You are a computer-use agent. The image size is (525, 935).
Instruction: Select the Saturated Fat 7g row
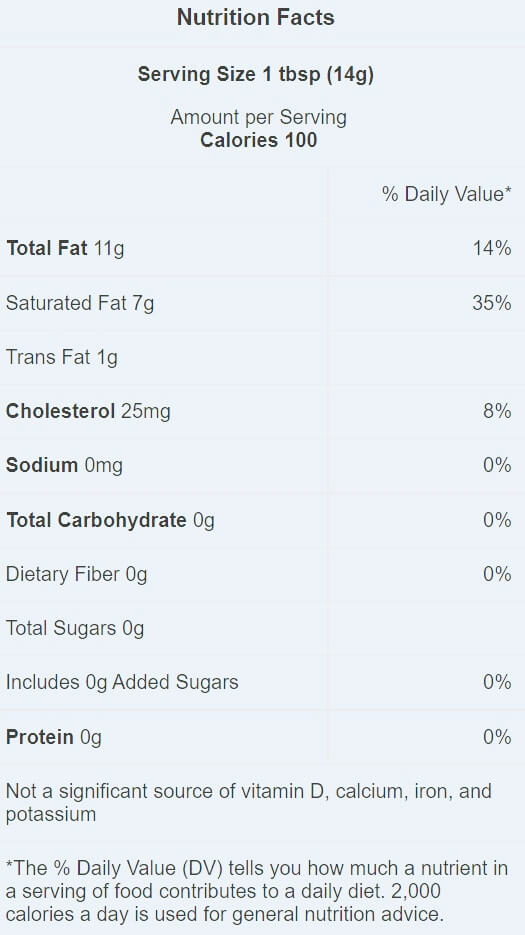tap(262, 303)
